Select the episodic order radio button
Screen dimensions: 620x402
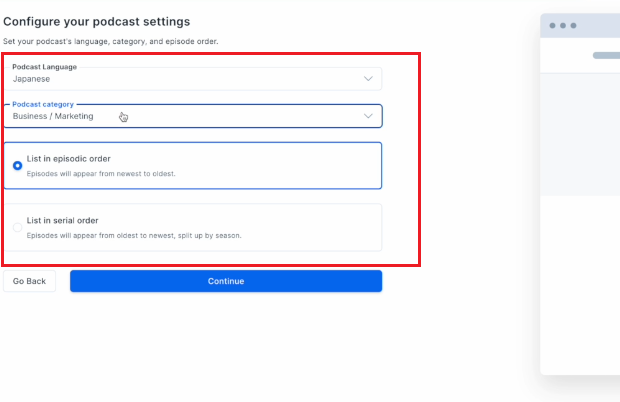tap(17, 166)
